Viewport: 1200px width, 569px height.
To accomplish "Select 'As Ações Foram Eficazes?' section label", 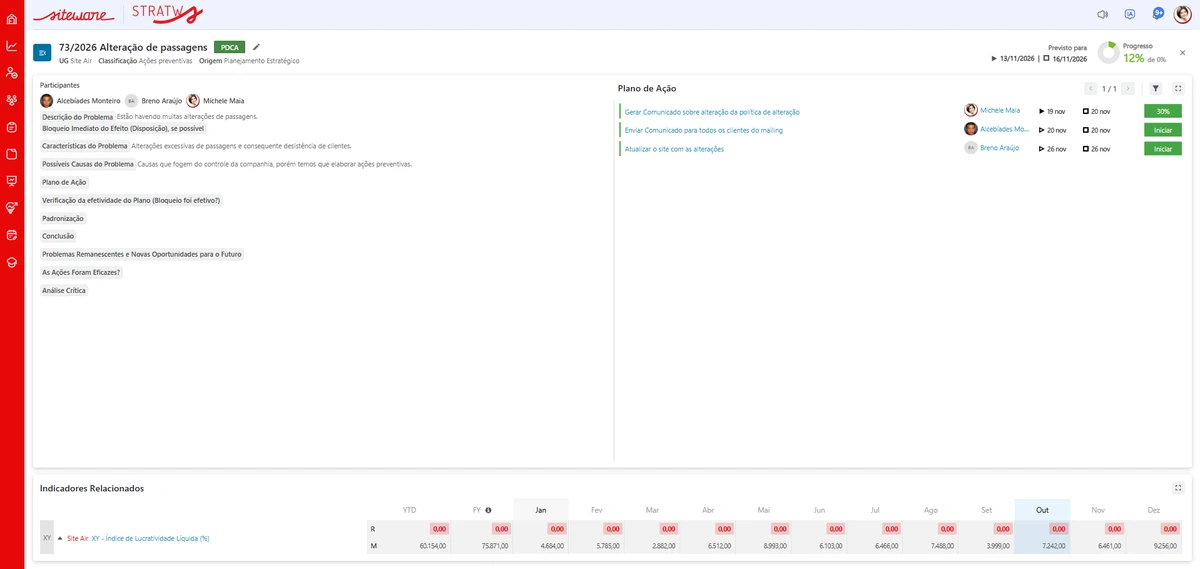I will point(81,272).
